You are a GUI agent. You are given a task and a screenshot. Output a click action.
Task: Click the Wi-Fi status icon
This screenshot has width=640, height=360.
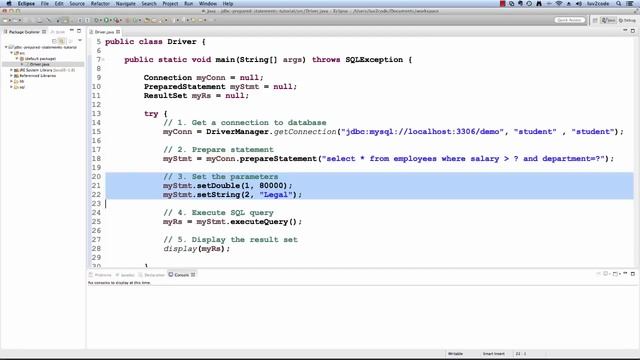click(x=559, y=4)
